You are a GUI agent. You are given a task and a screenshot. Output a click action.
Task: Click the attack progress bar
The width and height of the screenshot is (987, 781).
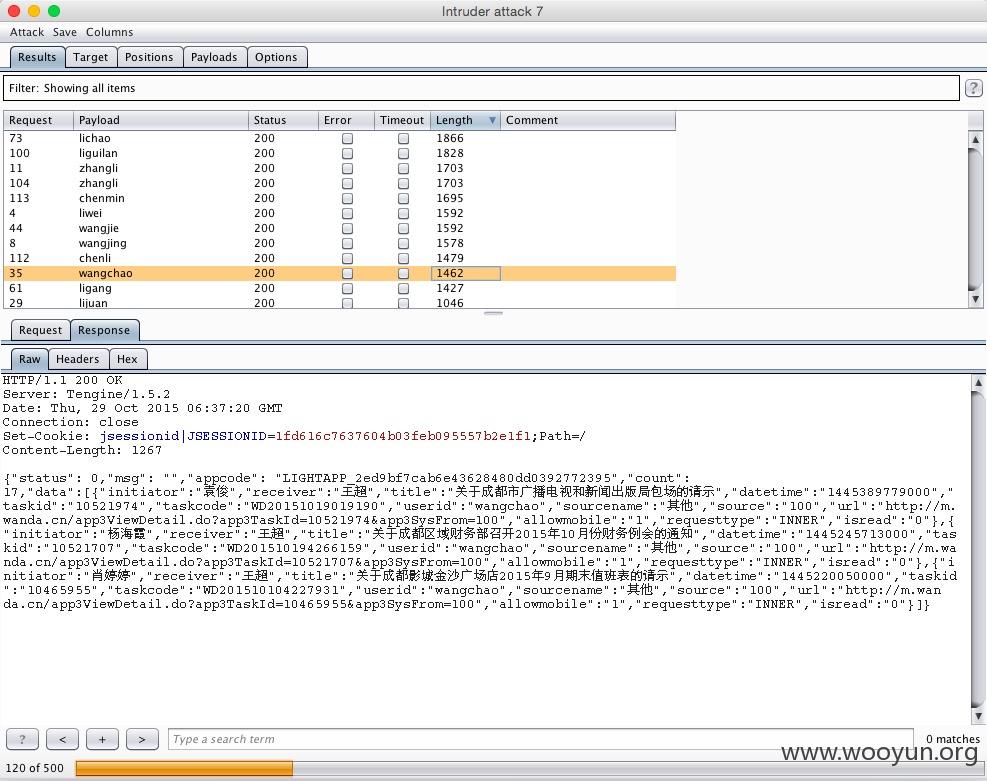[x=529, y=768]
